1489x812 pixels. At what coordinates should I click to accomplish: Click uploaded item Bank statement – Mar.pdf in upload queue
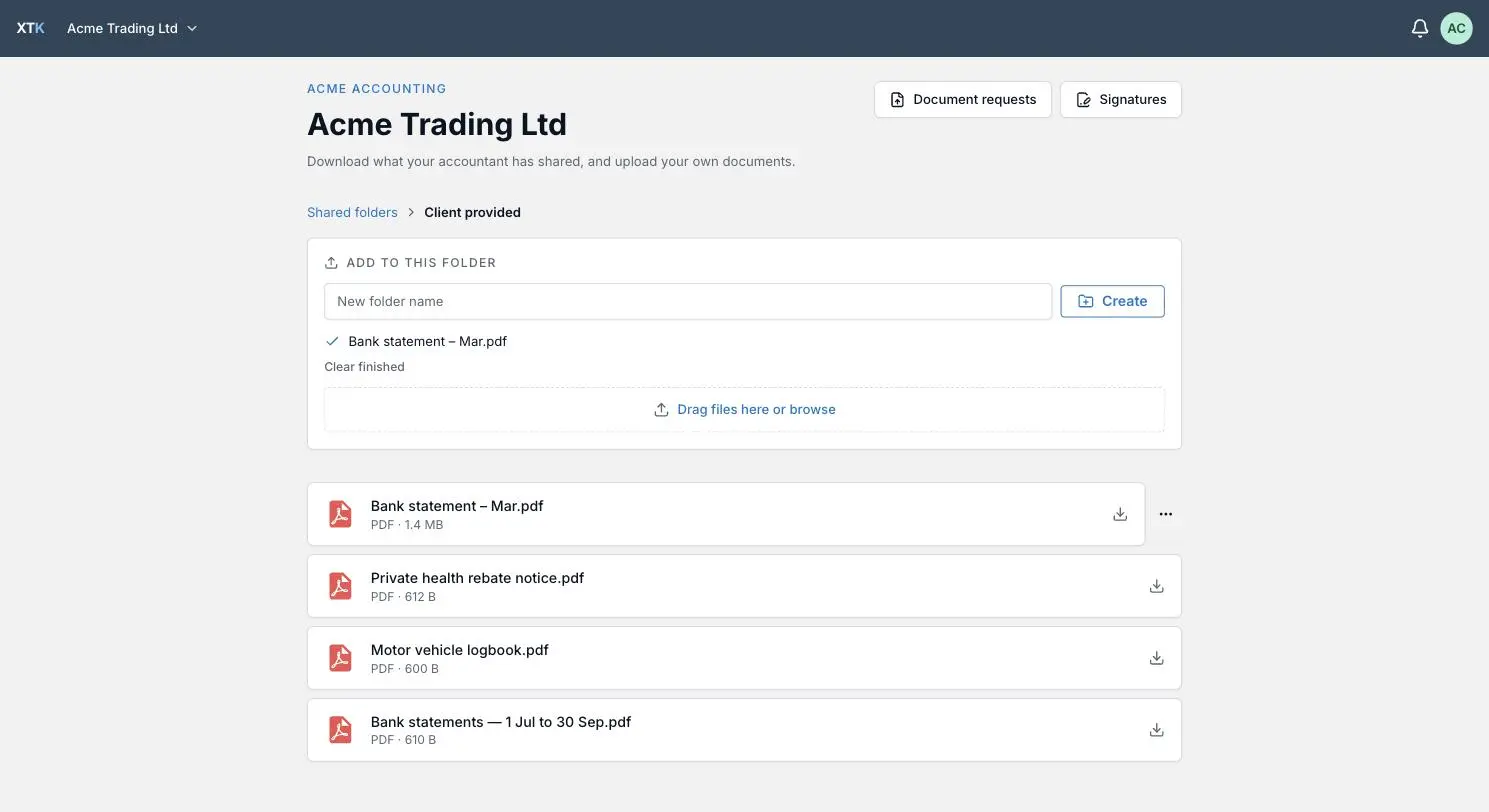pos(427,341)
